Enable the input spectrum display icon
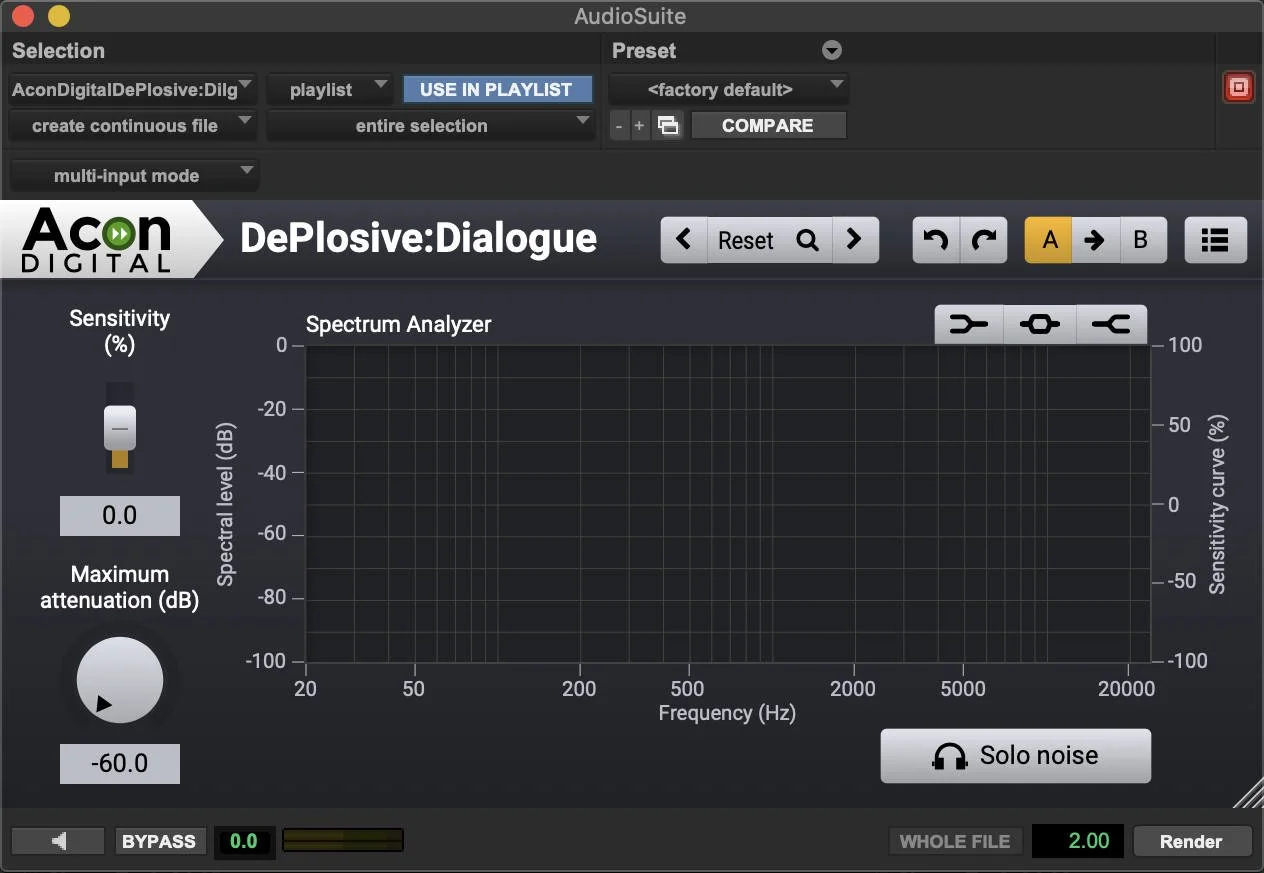This screenshot has height=873, width=1264. [x=968, y=324]
